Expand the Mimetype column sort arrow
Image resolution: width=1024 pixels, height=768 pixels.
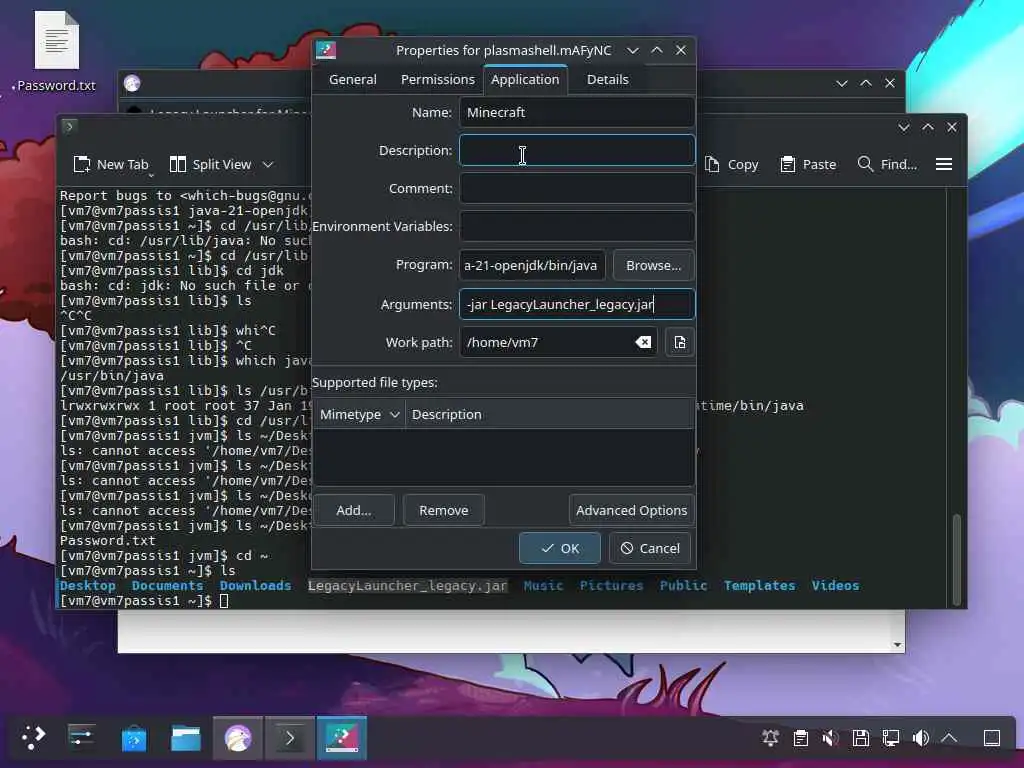(x=394, y=415)
